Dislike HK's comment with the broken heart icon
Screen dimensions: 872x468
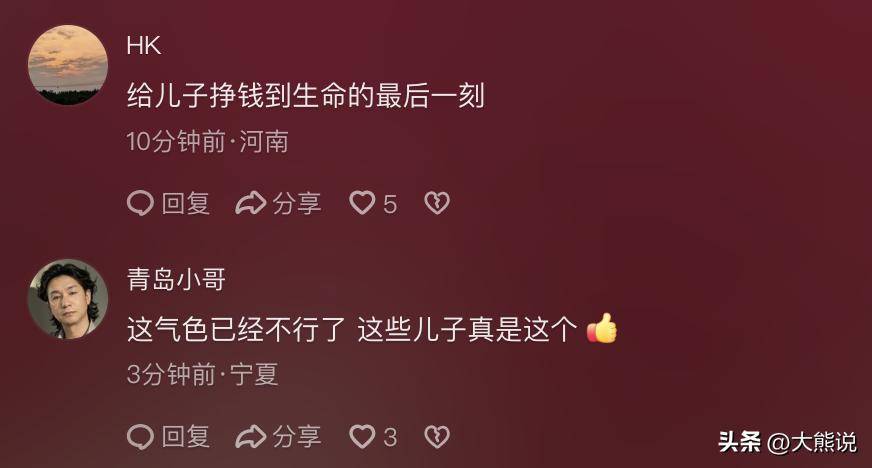point(437,203)
